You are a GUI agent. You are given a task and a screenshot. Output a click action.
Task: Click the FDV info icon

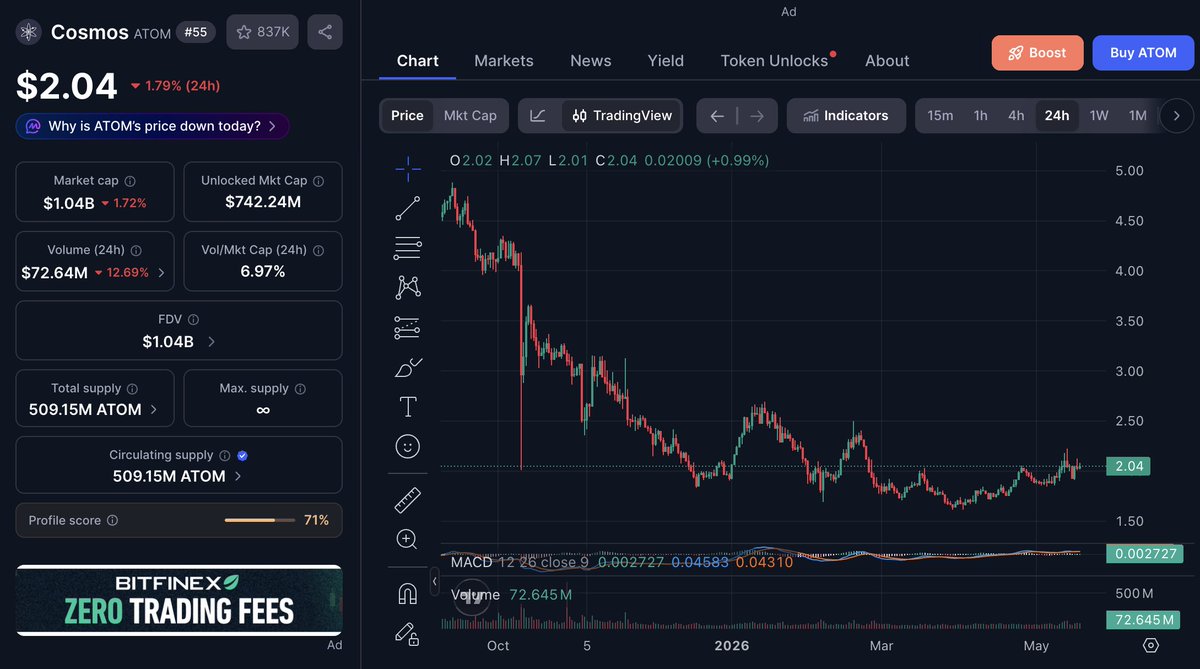coord(193,320)
